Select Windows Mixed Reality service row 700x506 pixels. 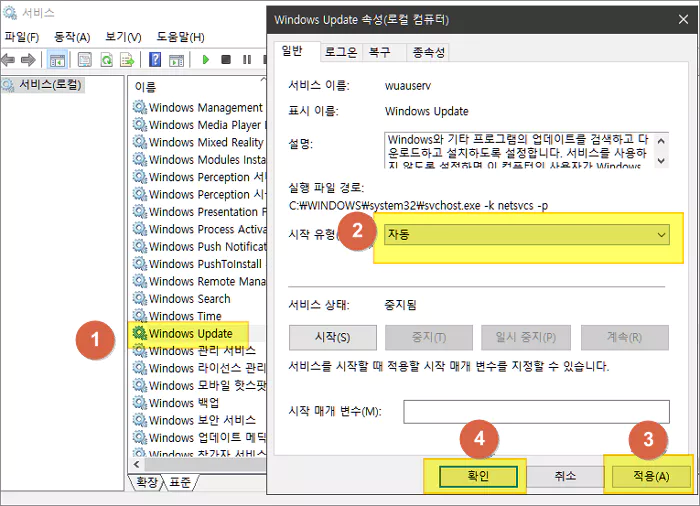pos(199,142)
